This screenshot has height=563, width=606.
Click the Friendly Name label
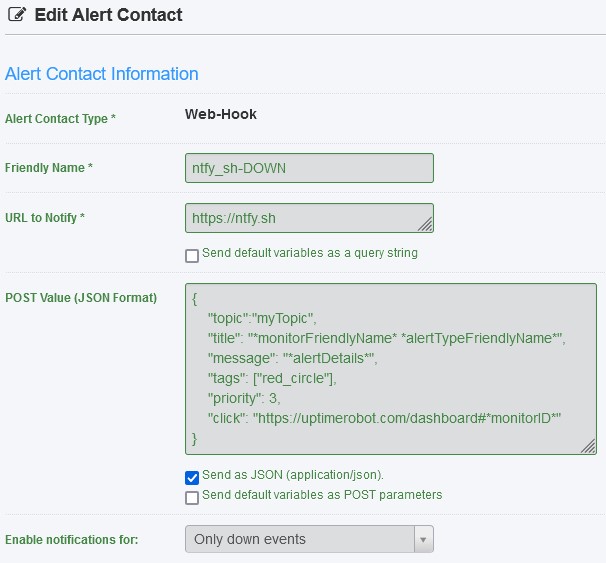pos(49,168)
